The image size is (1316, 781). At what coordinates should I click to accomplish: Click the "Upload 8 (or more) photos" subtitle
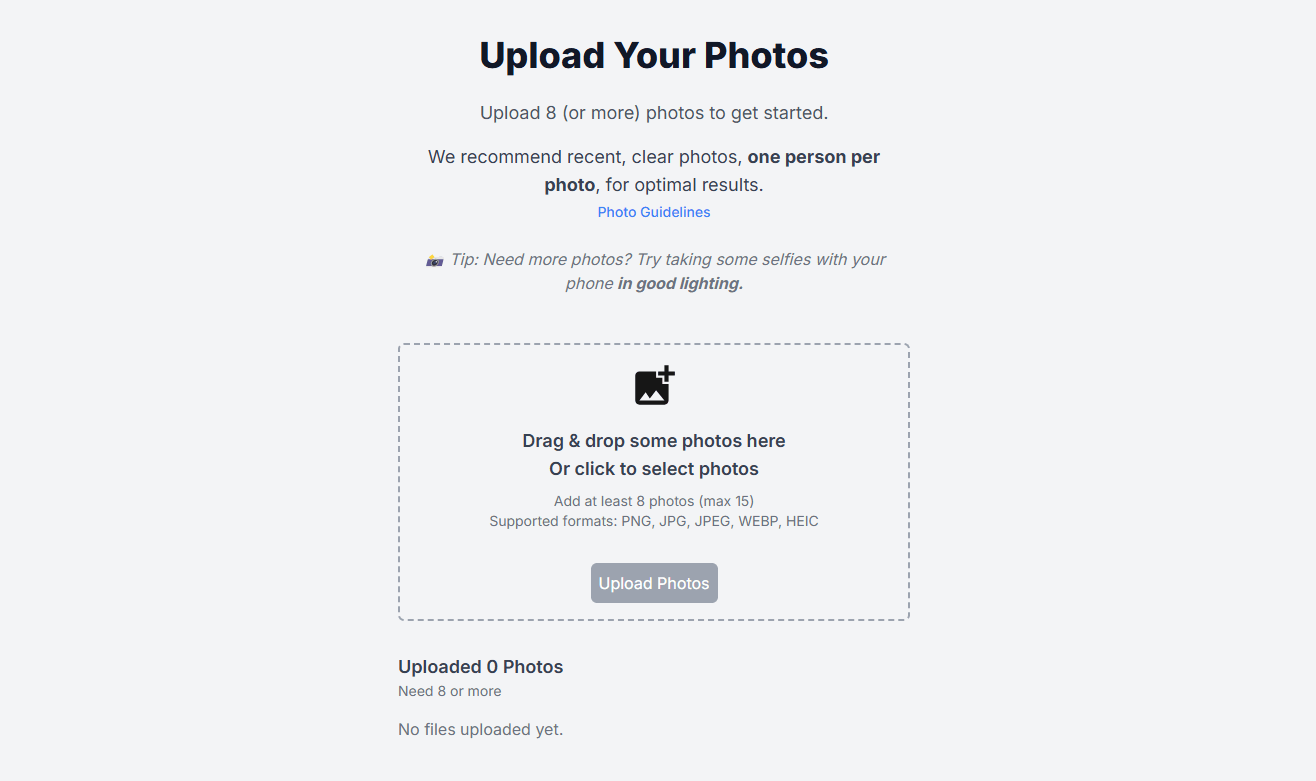click(x=654, y=113)
